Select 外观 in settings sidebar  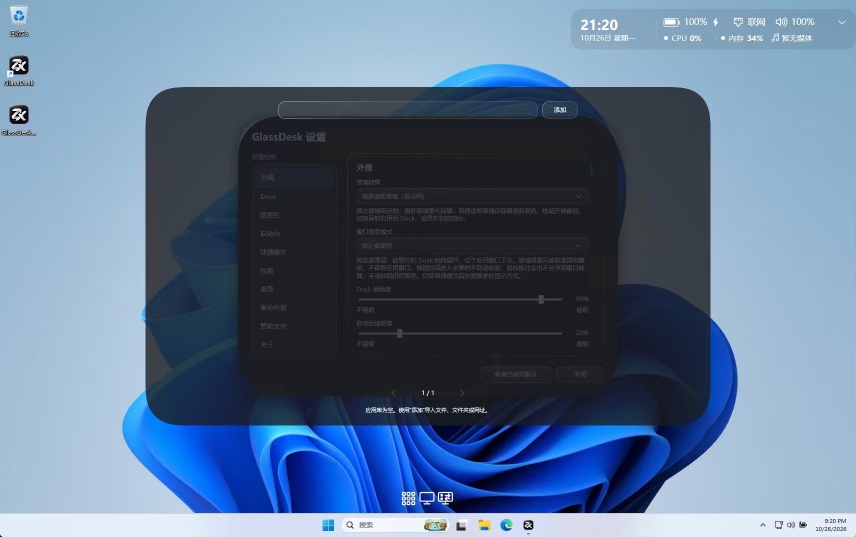tap(294, 178)
